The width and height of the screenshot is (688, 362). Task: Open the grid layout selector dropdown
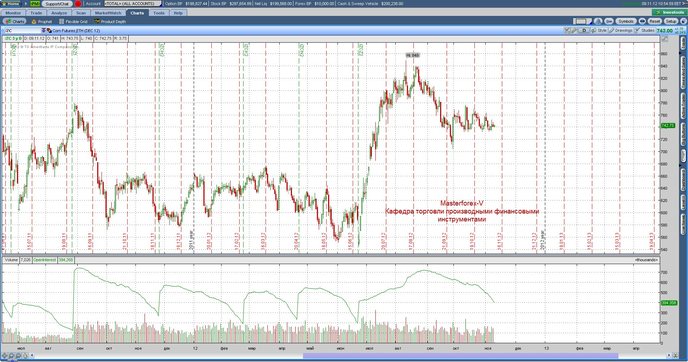582,21
